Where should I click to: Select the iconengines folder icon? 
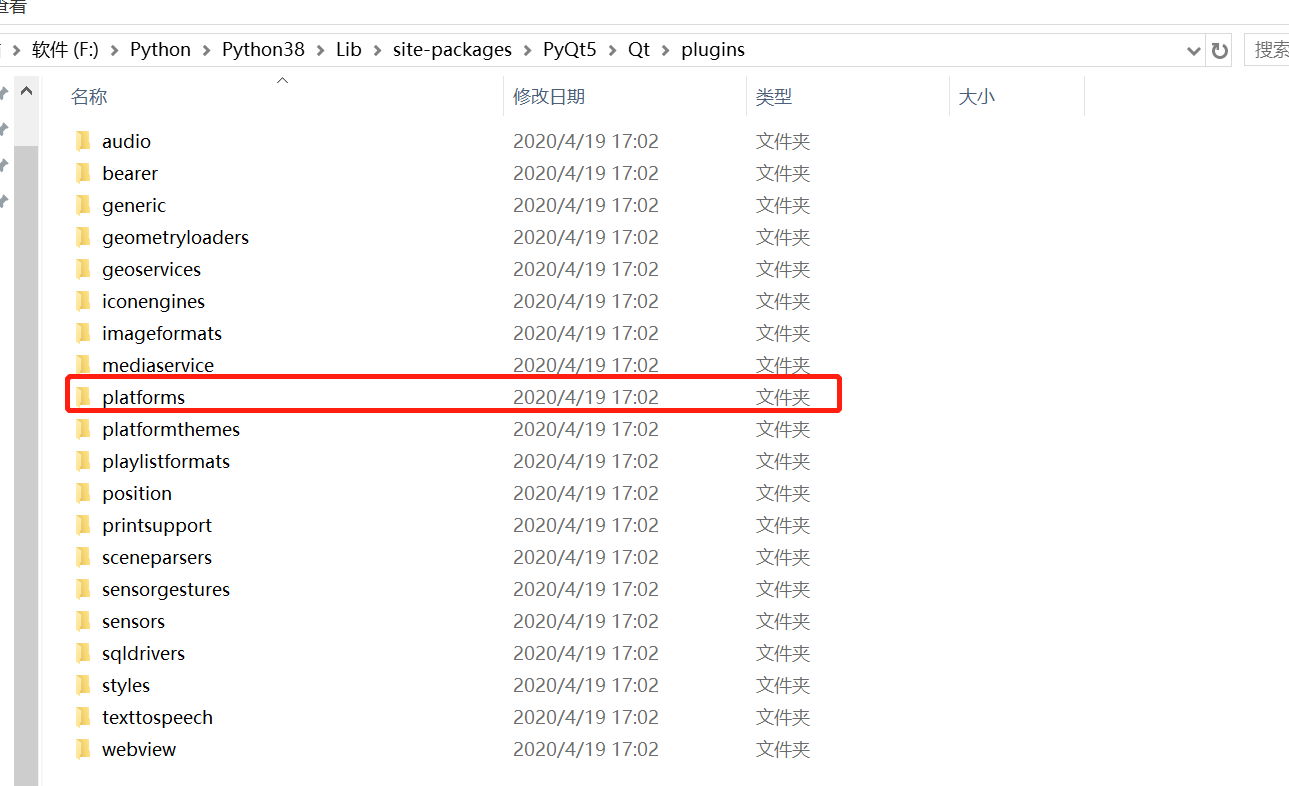pyautogui.click(x=83, y=301)
